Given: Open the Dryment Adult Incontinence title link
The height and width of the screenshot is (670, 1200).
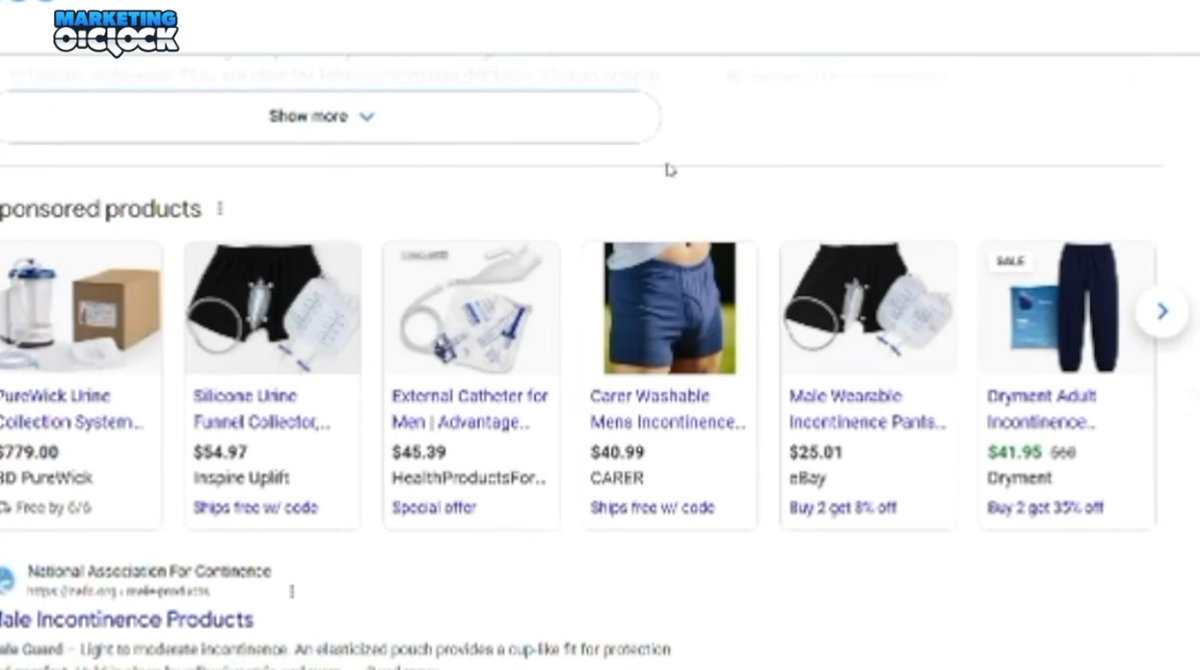Looking at the screenshot, I should click(x=1042, y=409).
